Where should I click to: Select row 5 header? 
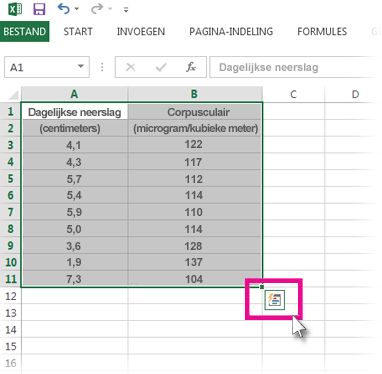[11, 178]
